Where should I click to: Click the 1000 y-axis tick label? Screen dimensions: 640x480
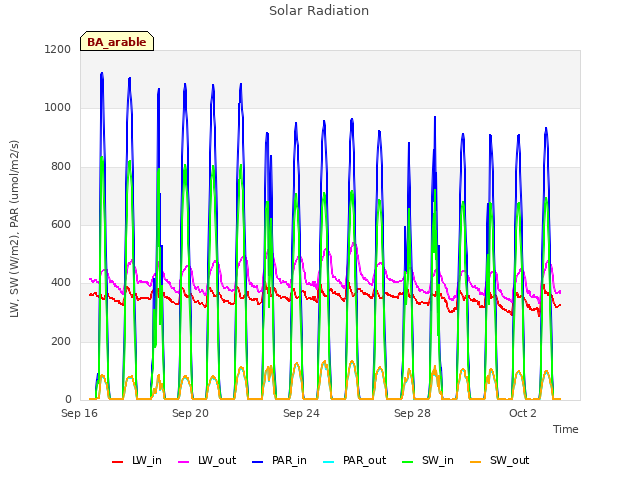(x=58, y=108)
